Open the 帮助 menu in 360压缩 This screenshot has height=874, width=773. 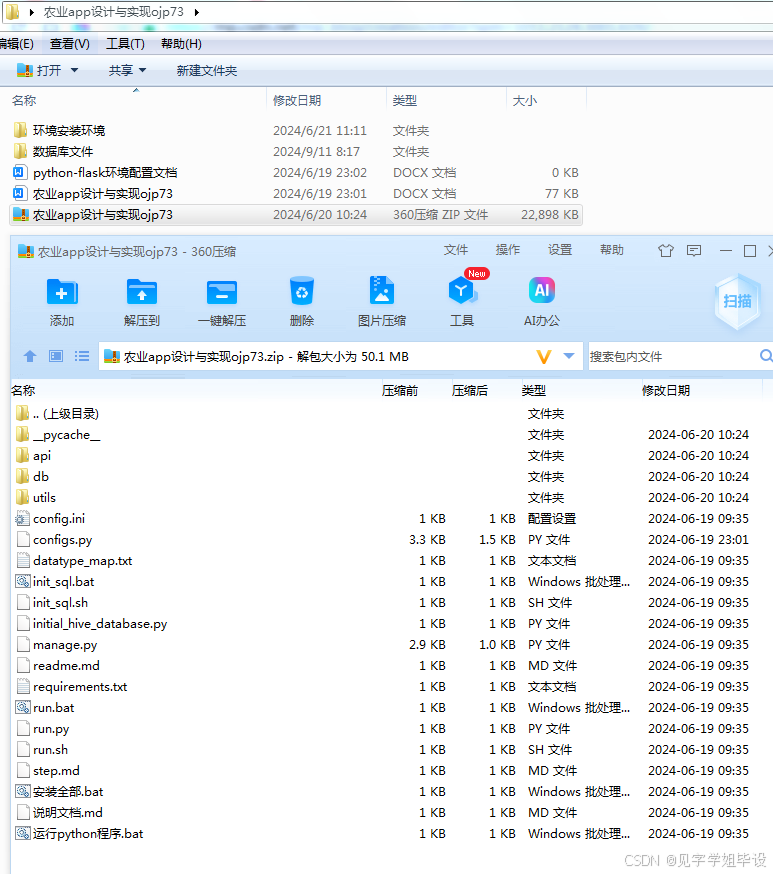[x=612, y=250]
